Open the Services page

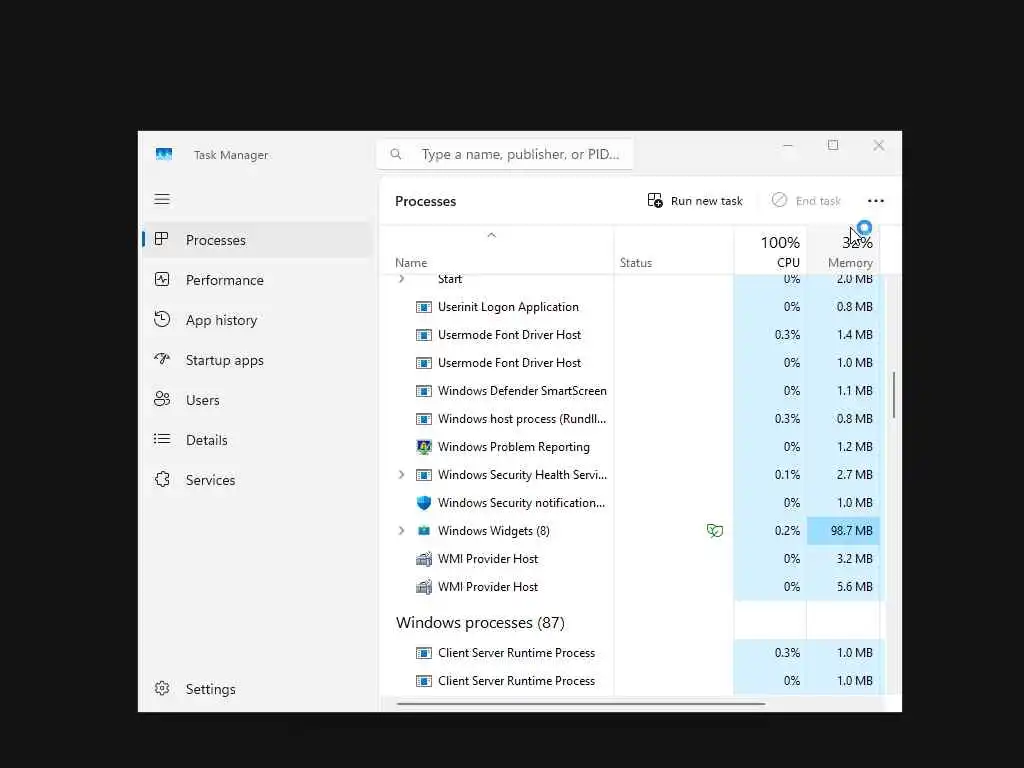click(x=257, y=479)
